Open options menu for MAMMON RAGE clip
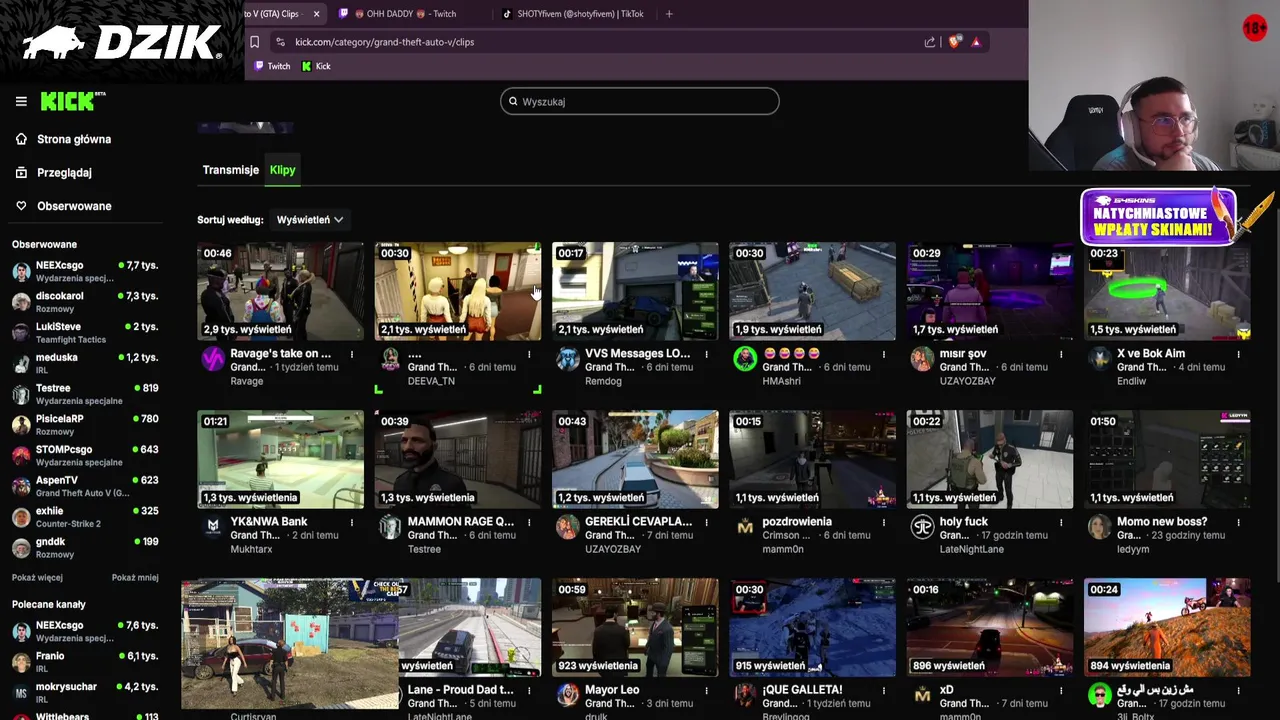Image resolution: width=1280 pixels, height=720 pixels. (529, 522)
